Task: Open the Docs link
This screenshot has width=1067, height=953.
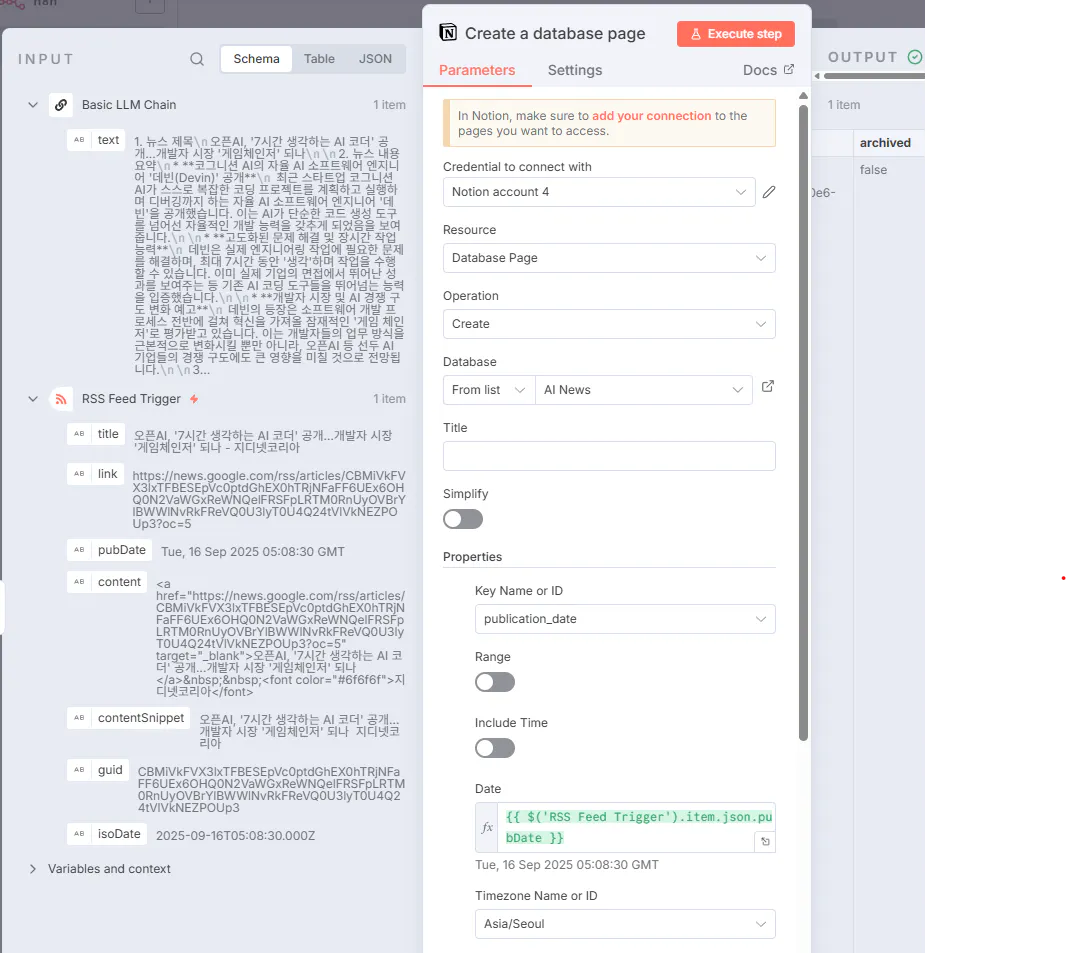Action: coord(768,70)
